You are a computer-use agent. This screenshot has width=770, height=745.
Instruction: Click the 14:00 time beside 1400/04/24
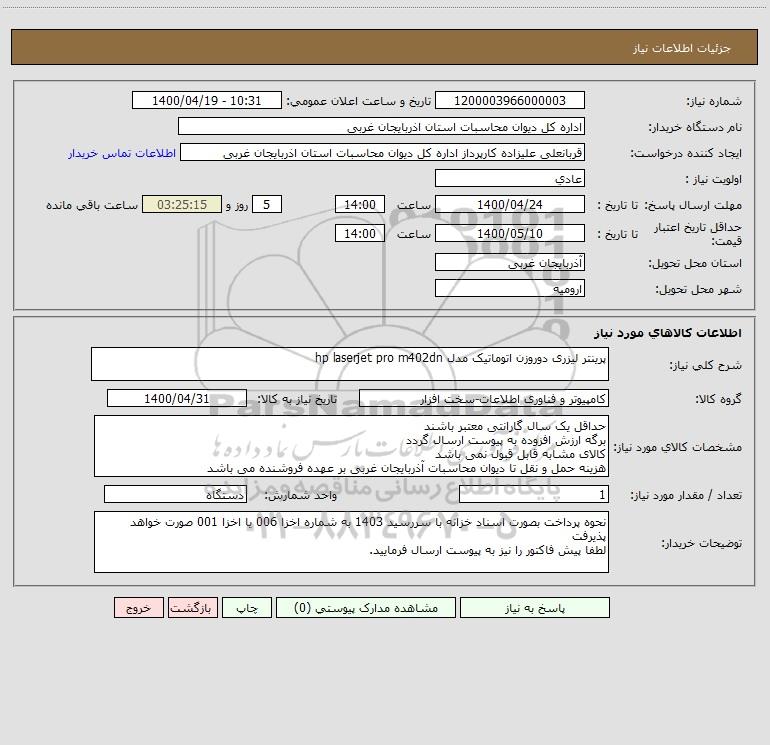click(x=359, y=205)
